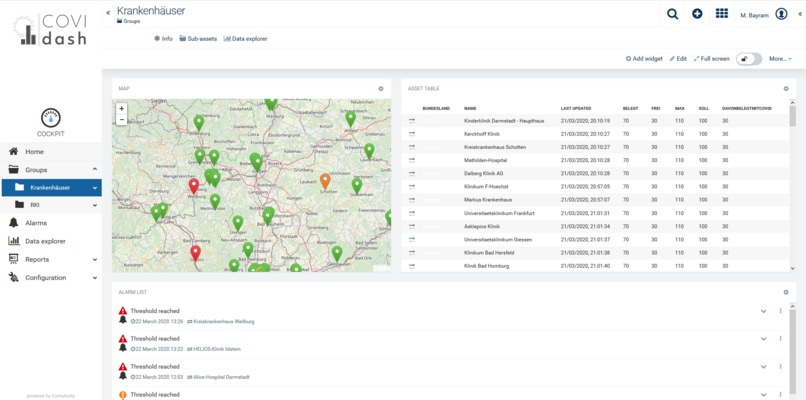Switch to the Sub-assets tab

pos(198,39)
